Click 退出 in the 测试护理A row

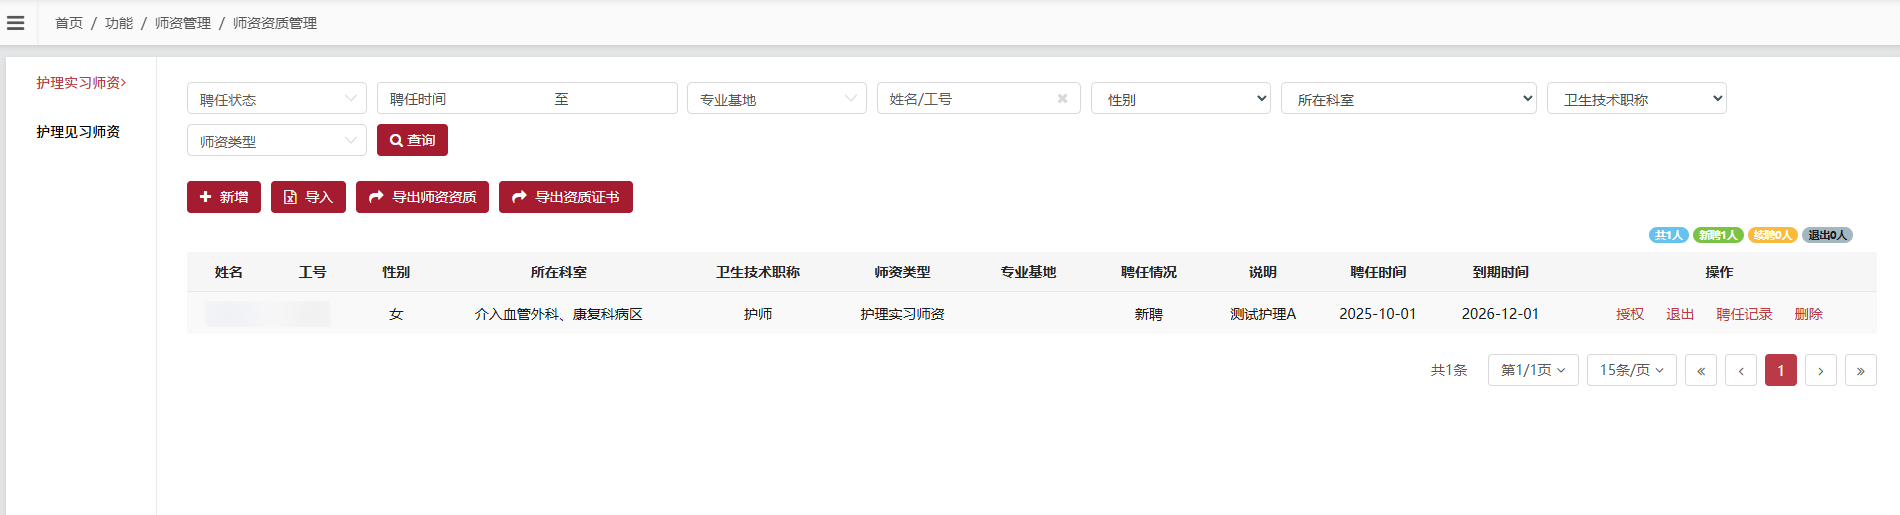pyautogui.click(x=1680, y=314)
